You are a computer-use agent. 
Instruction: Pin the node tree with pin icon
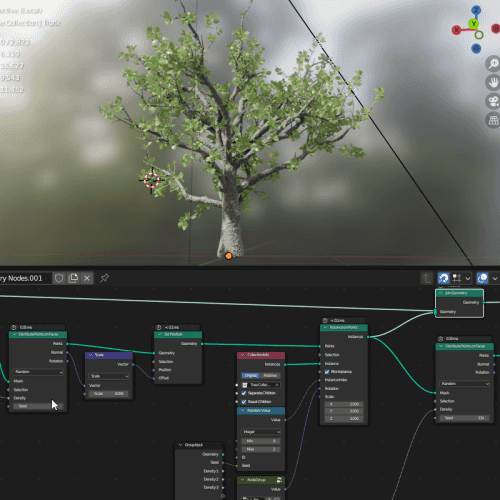(104, 278)
